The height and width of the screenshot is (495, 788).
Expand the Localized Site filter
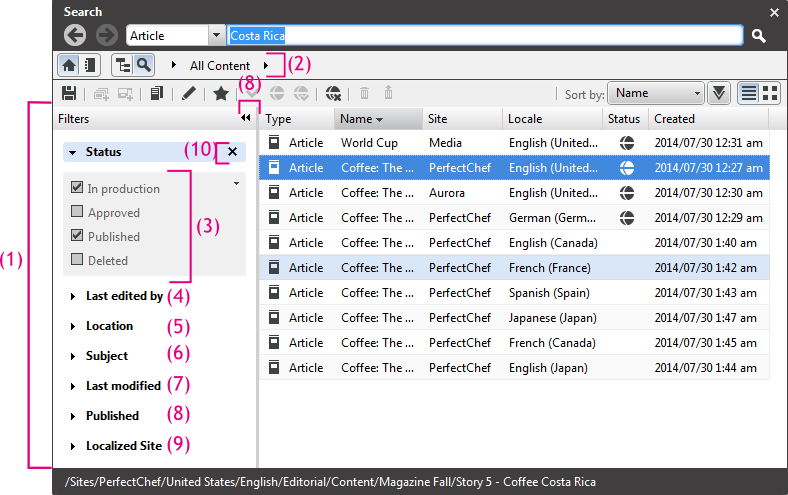(124, 446)
